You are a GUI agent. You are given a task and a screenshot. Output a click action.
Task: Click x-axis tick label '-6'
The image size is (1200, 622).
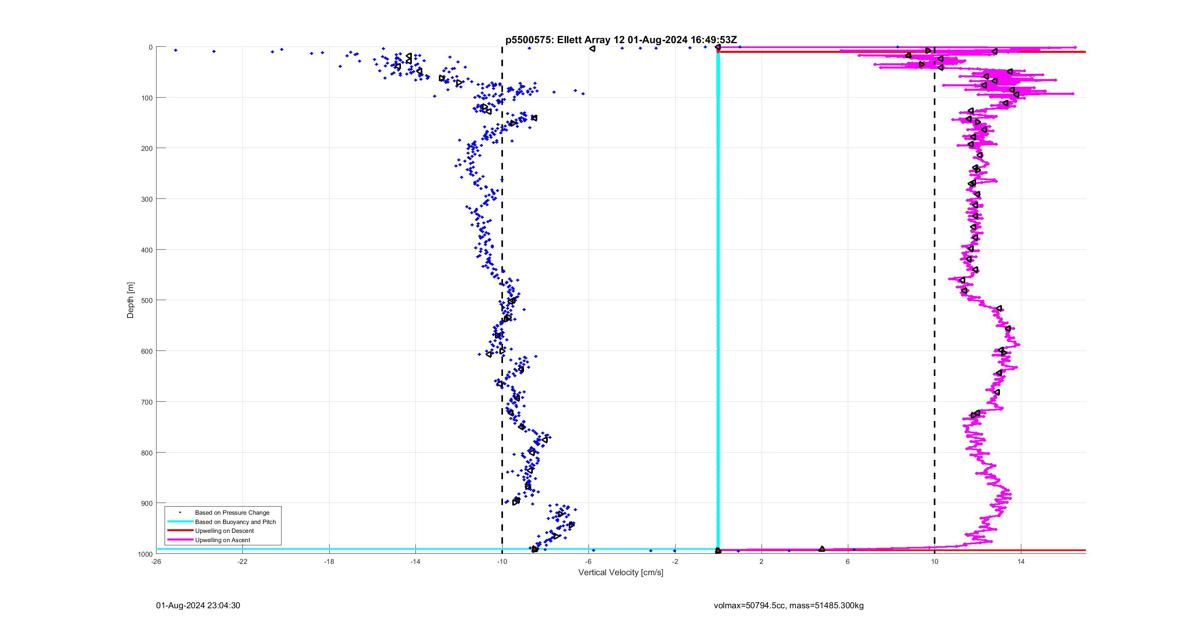(589, 561)
